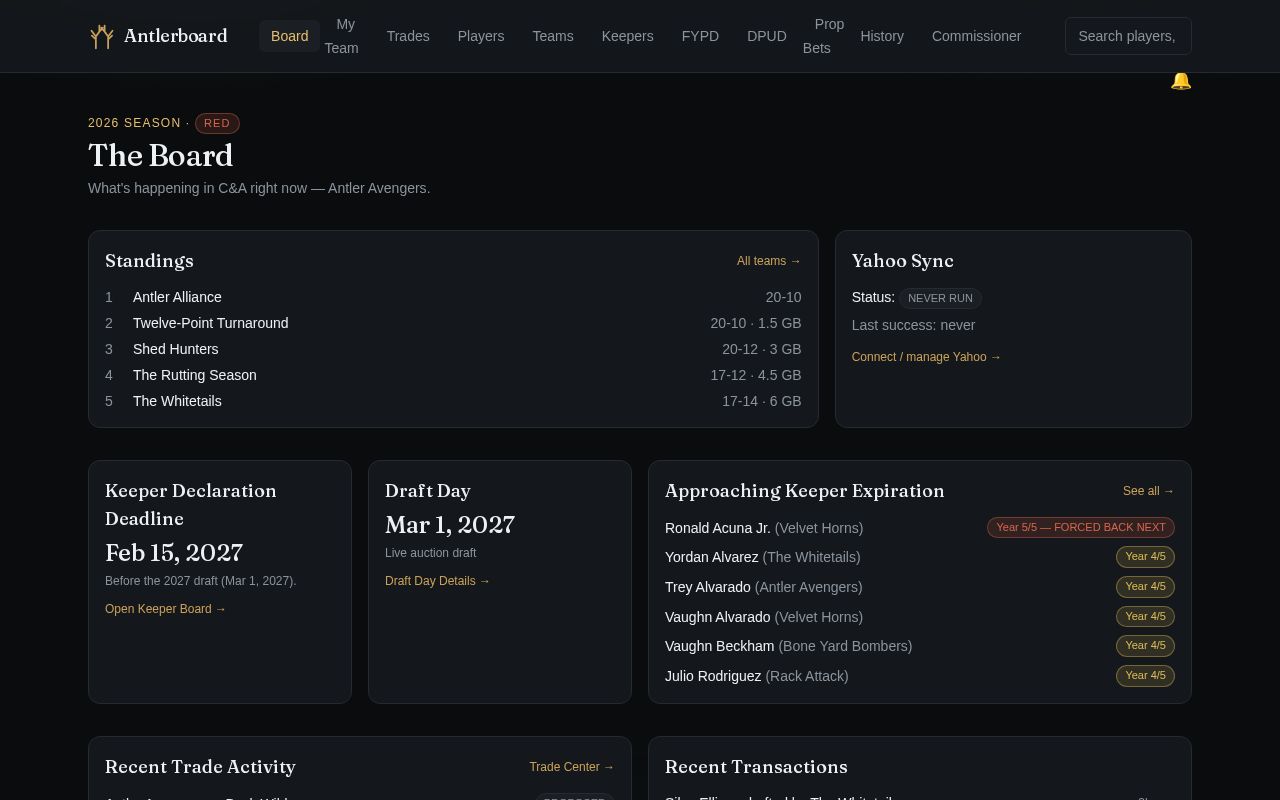Select Keepers nav item
This screenshot has height=800, width=1280.
tap(628, 36)
